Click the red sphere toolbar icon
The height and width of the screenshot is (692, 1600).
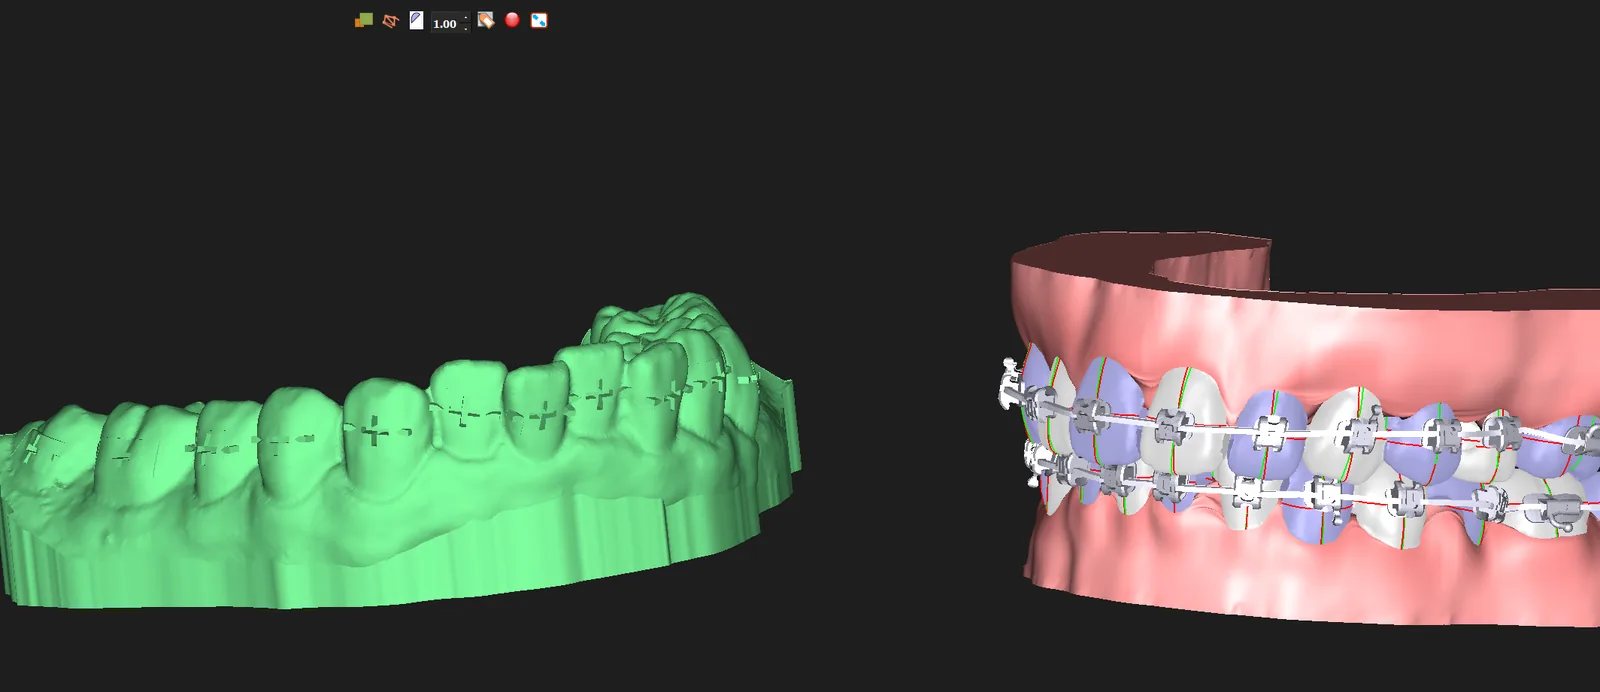pos(512,20)
